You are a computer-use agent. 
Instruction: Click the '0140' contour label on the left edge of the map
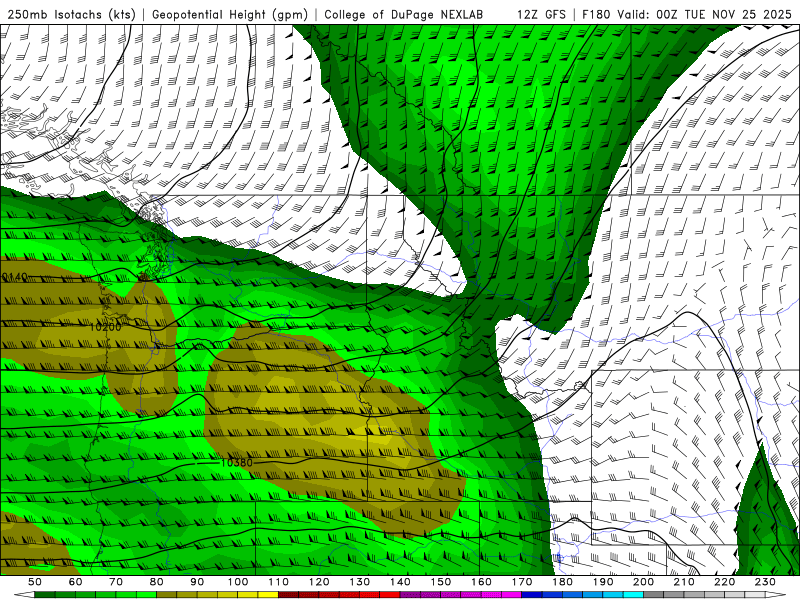click(14, 277)
